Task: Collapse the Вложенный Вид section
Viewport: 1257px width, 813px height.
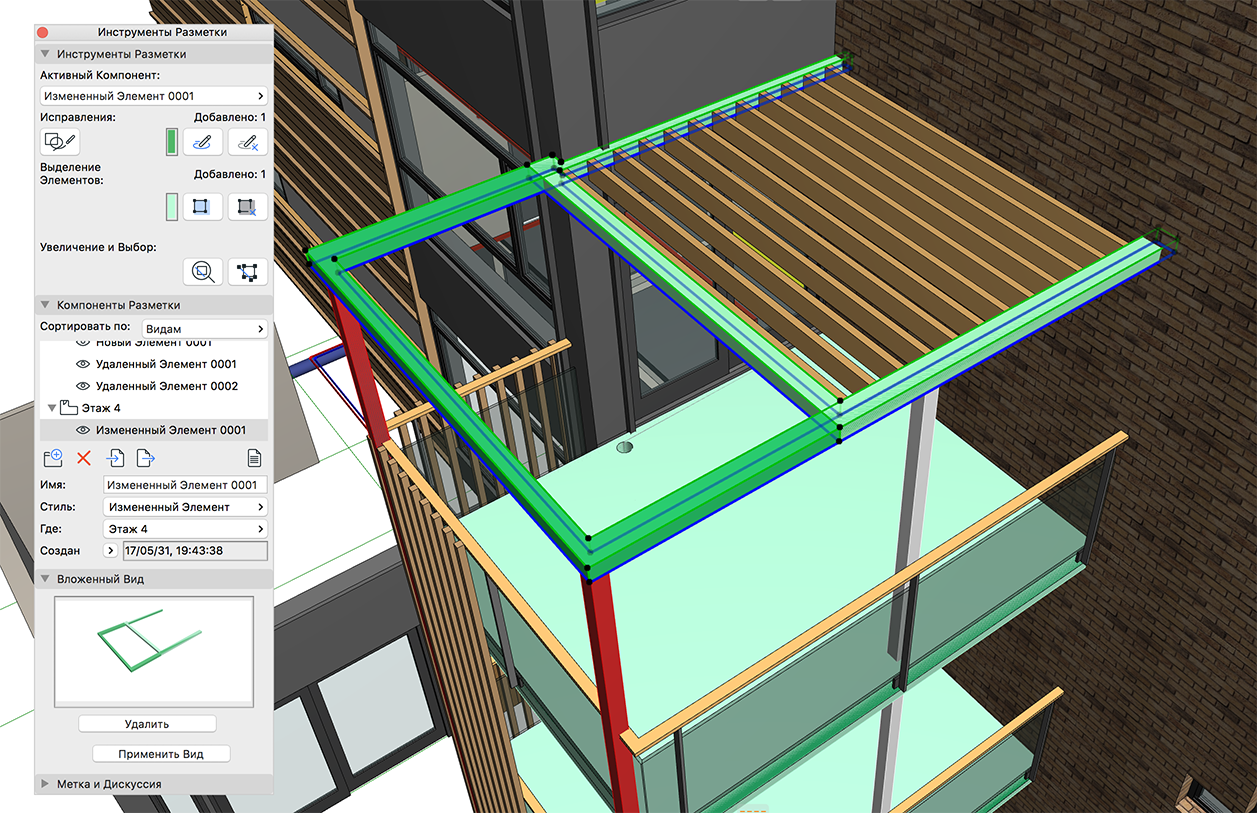Action: (45, 578)
